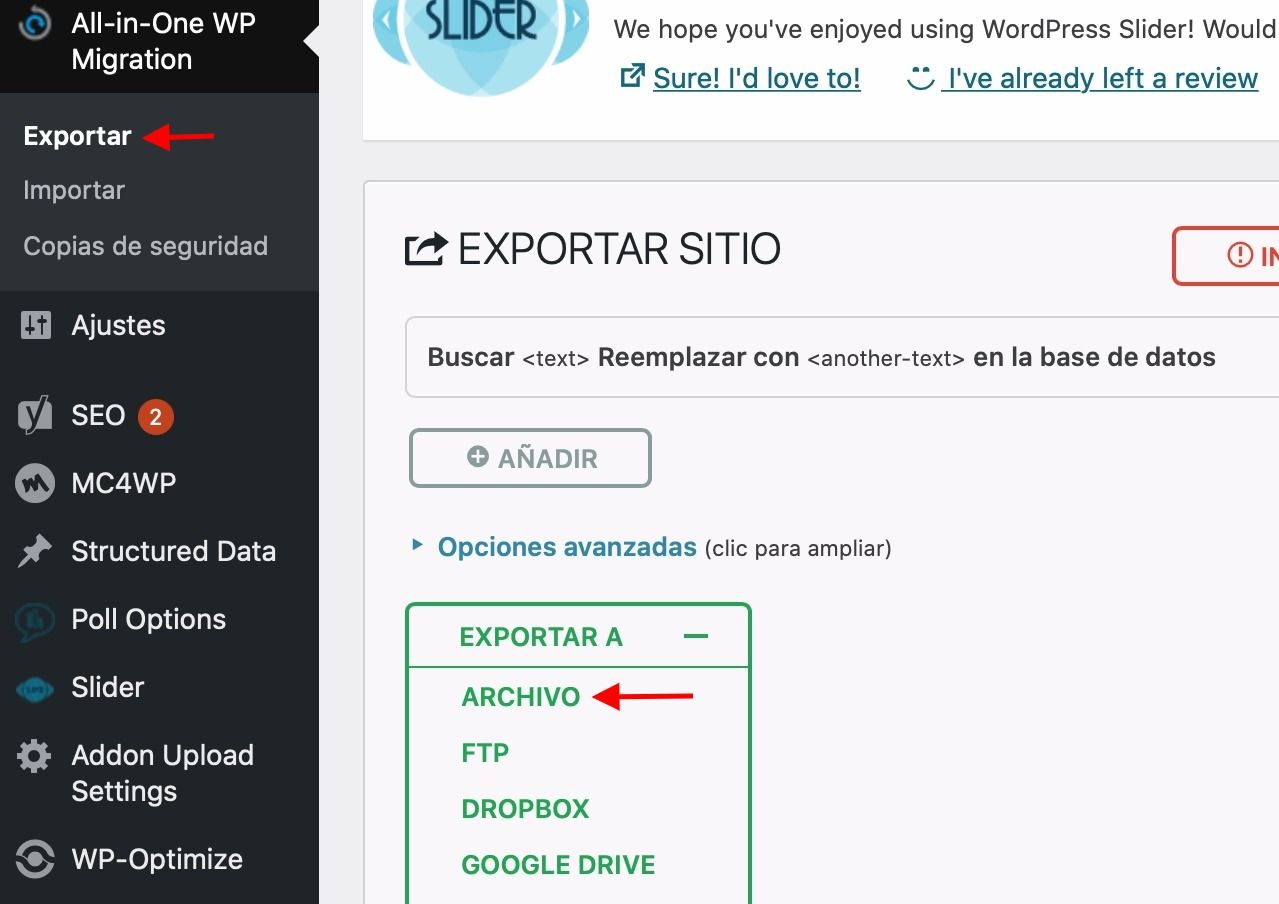
Task: Click the triangle next to Opciones avanzadas
Action: click(x=417, y=546)
